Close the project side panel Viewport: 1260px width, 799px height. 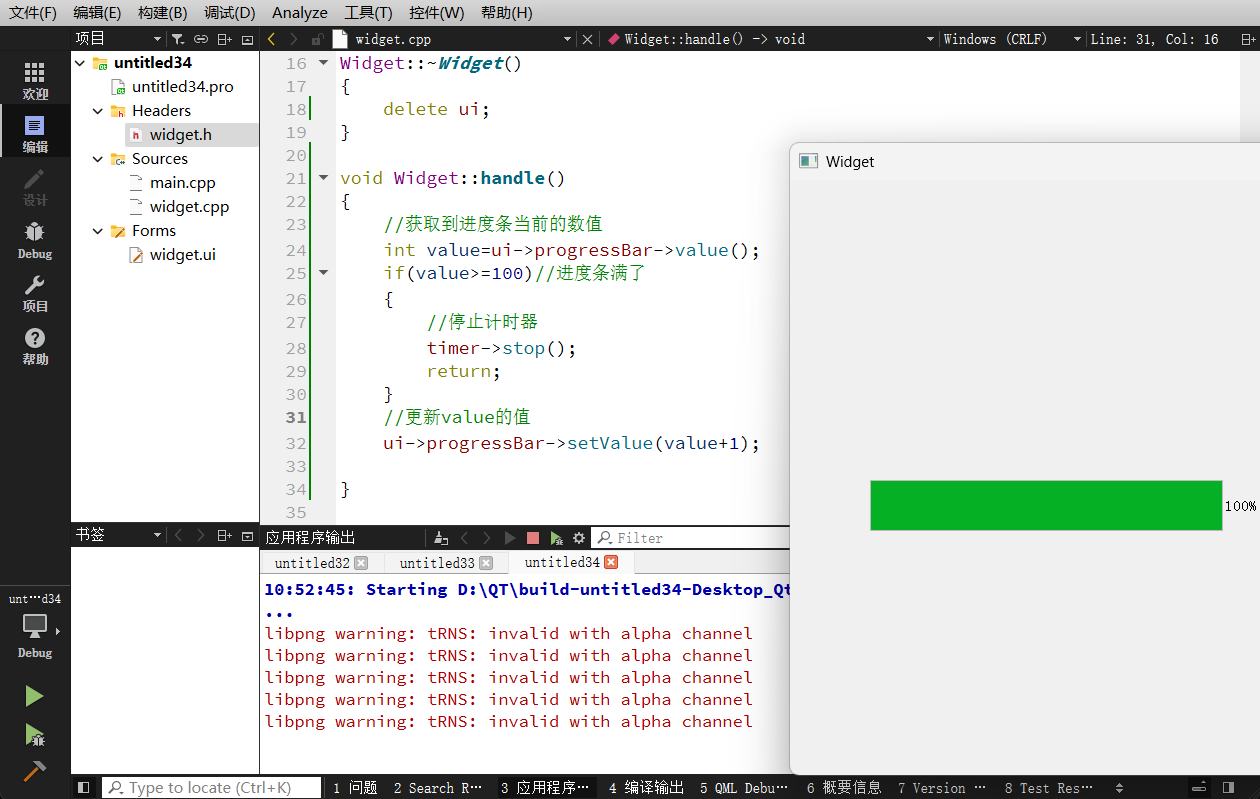(x=247, y=39)
